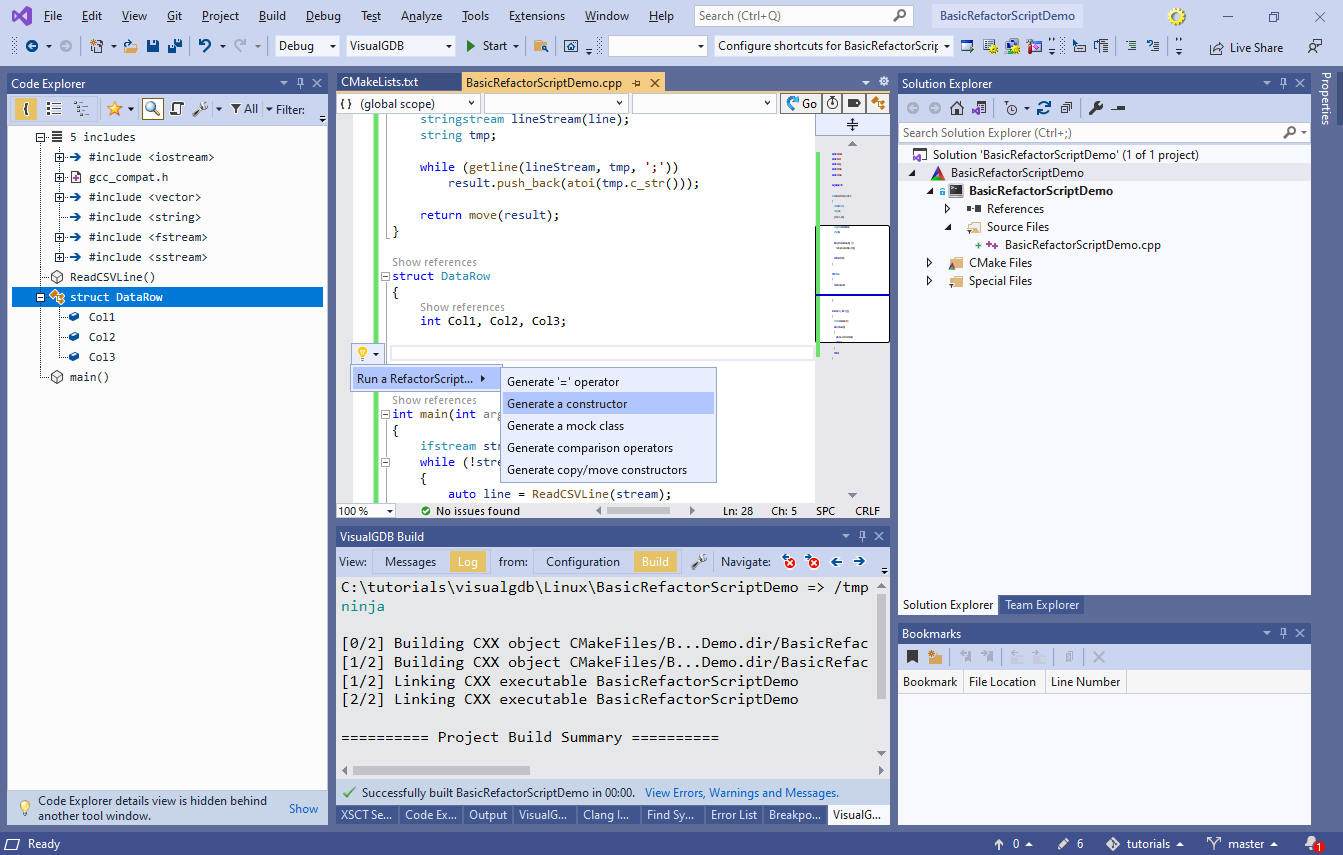Expand the Special Files node

929,281
